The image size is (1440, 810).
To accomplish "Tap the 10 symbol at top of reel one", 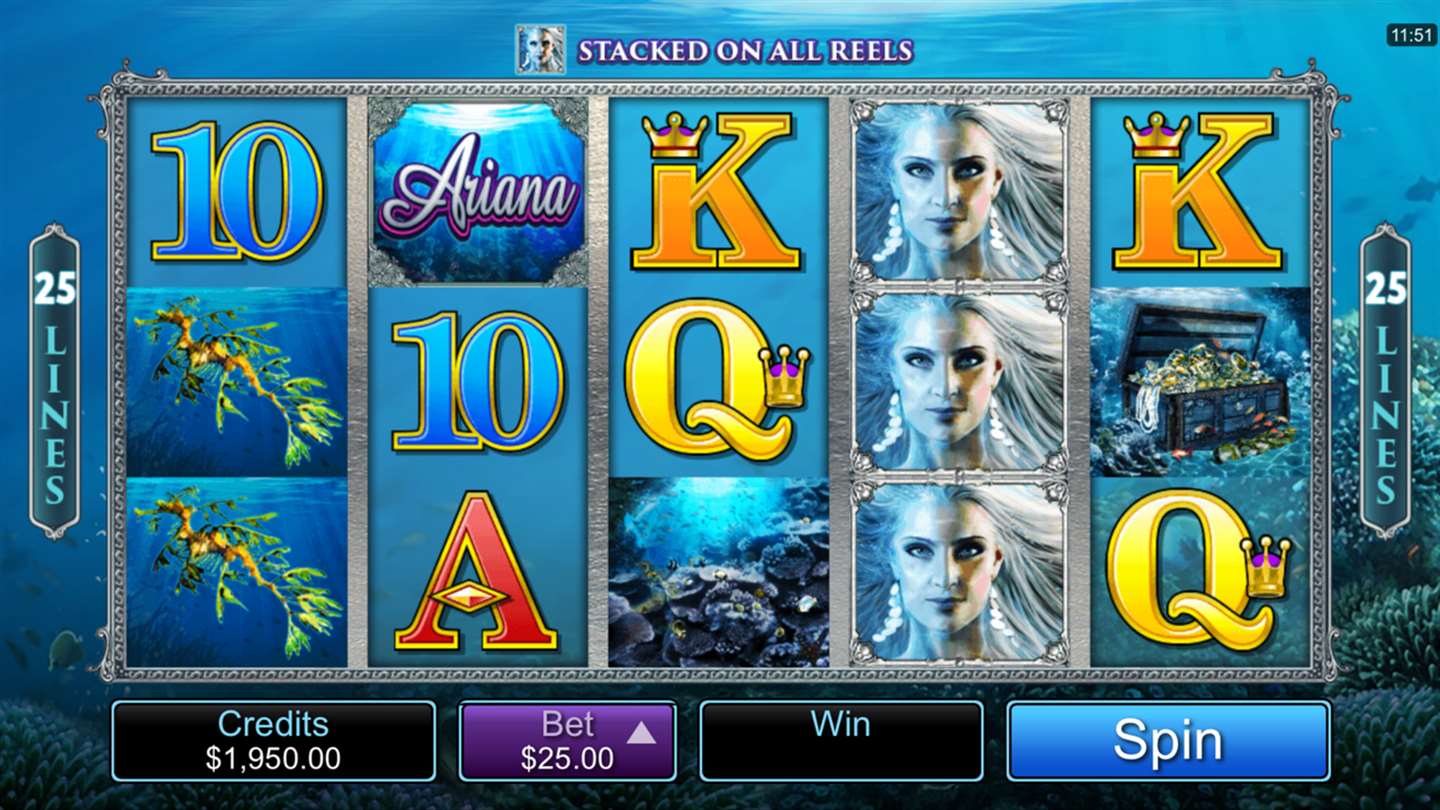I will coord(237,190).
